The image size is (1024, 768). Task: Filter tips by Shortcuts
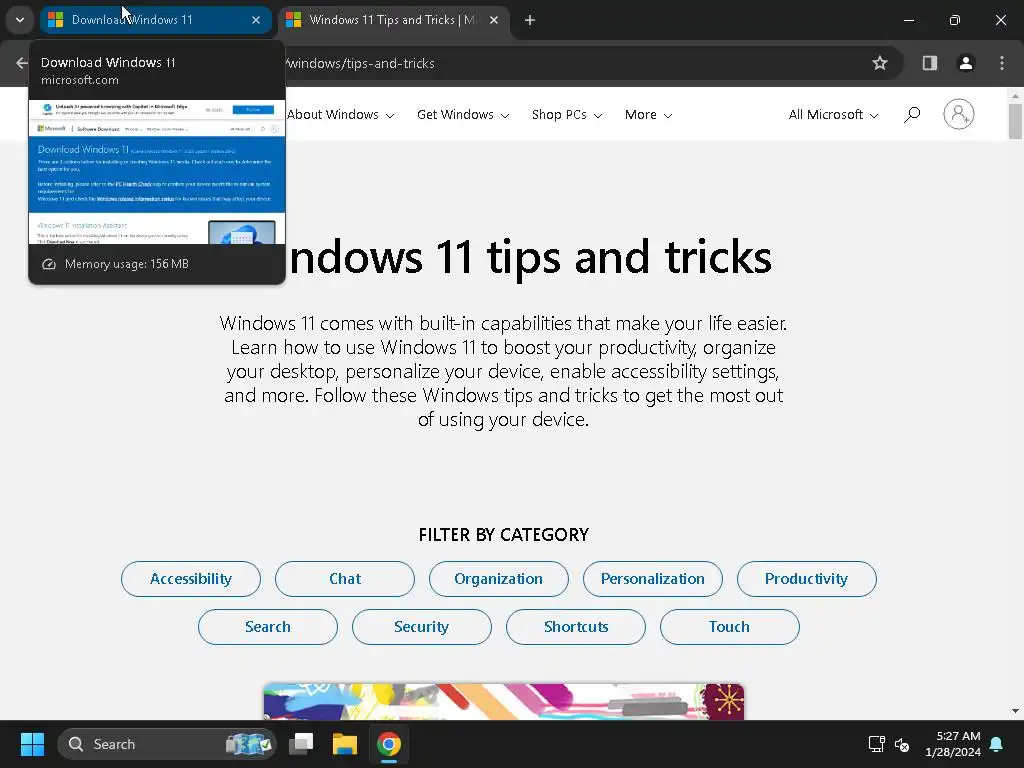pos(576,627)
